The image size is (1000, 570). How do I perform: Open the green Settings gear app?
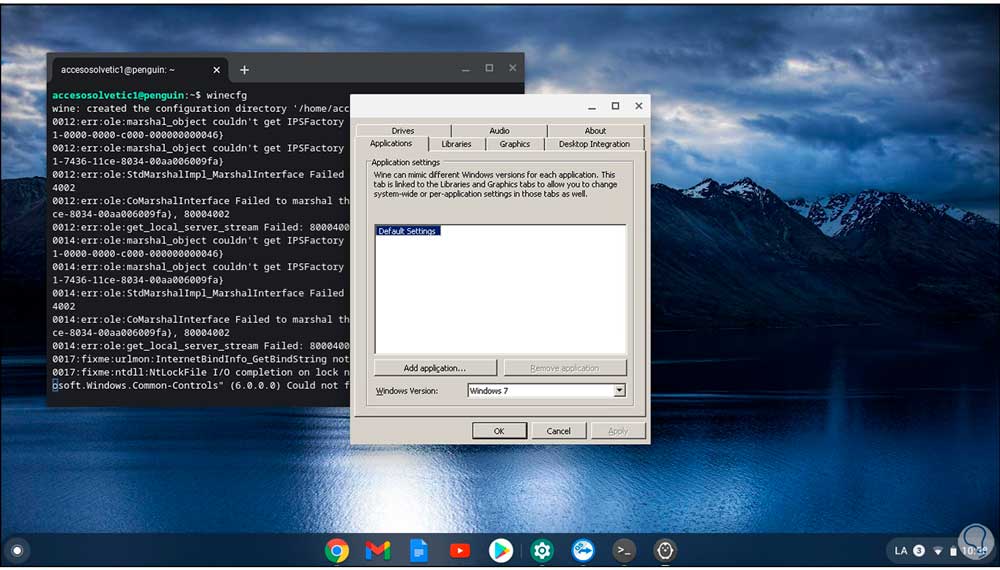tap(542, 550)
